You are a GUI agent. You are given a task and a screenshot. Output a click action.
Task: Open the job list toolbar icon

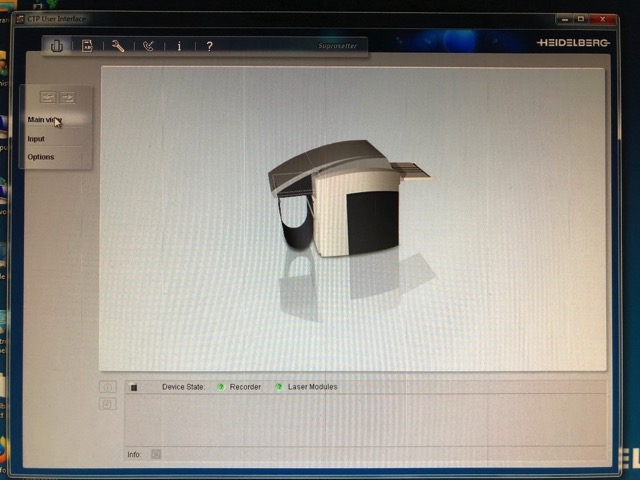coord(87,46)
